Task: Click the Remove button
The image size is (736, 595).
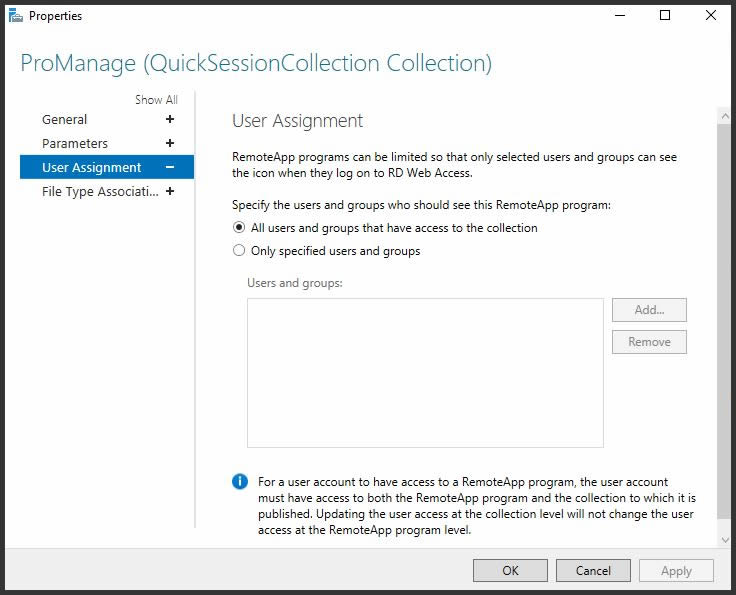Action: [649, 342]
